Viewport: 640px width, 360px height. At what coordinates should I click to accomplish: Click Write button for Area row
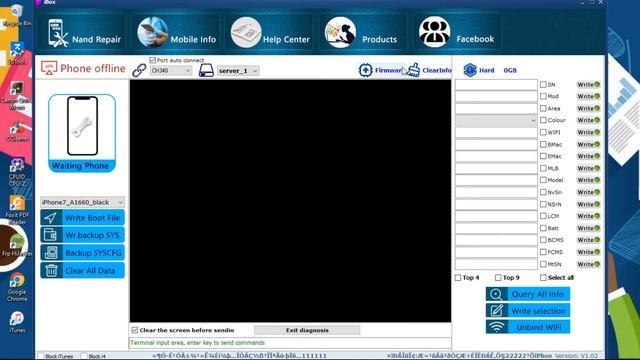[x=588, y=108]
